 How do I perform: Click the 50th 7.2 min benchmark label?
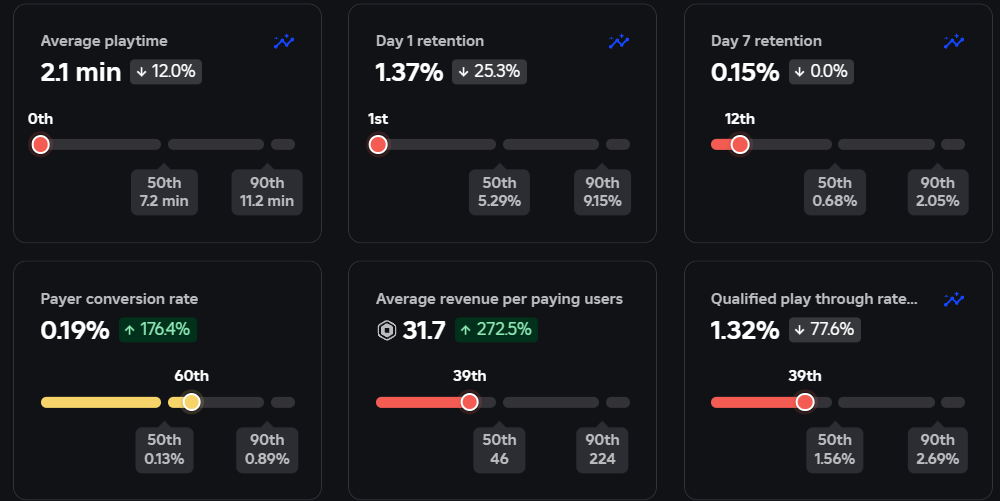coord(165,192)
